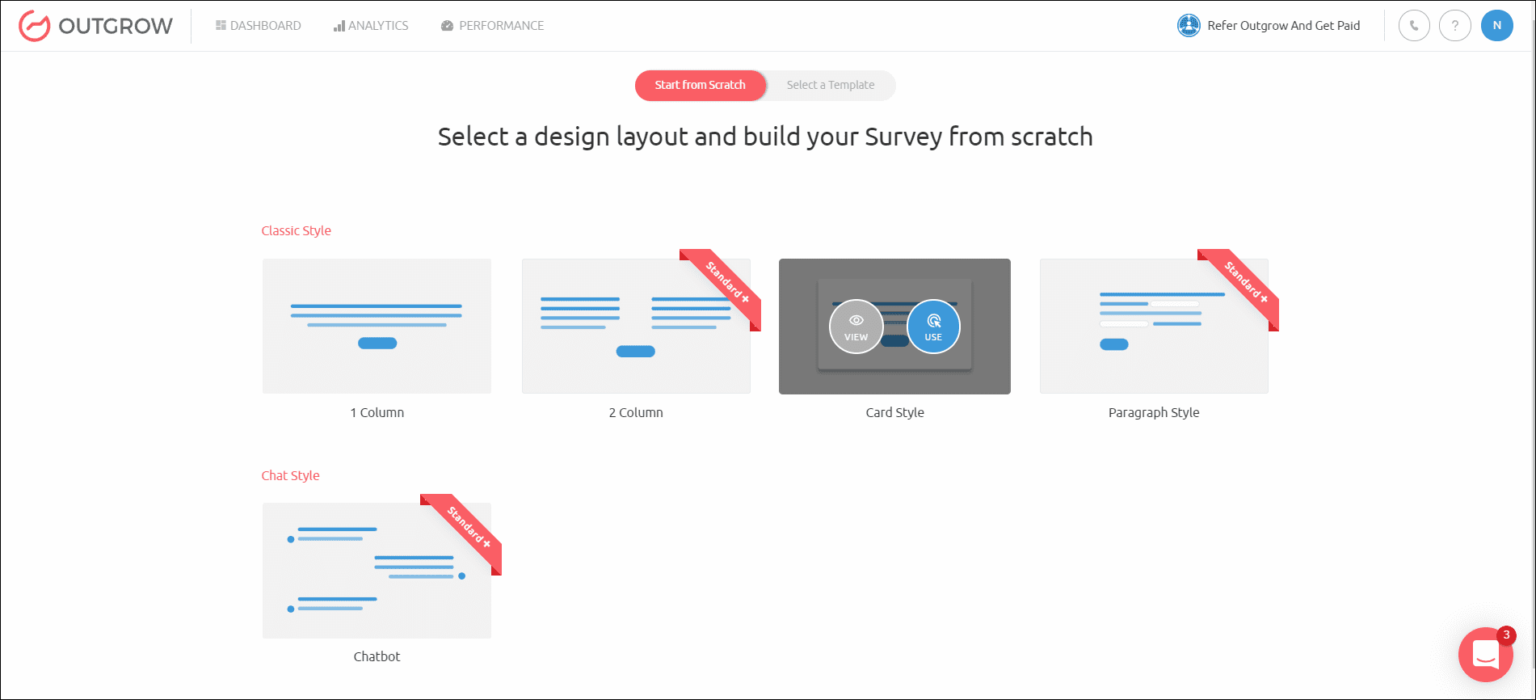The height and width of the screenshot is (700, 1536).
Task: Open the Dashboard menu item
Action: [258, 25]
